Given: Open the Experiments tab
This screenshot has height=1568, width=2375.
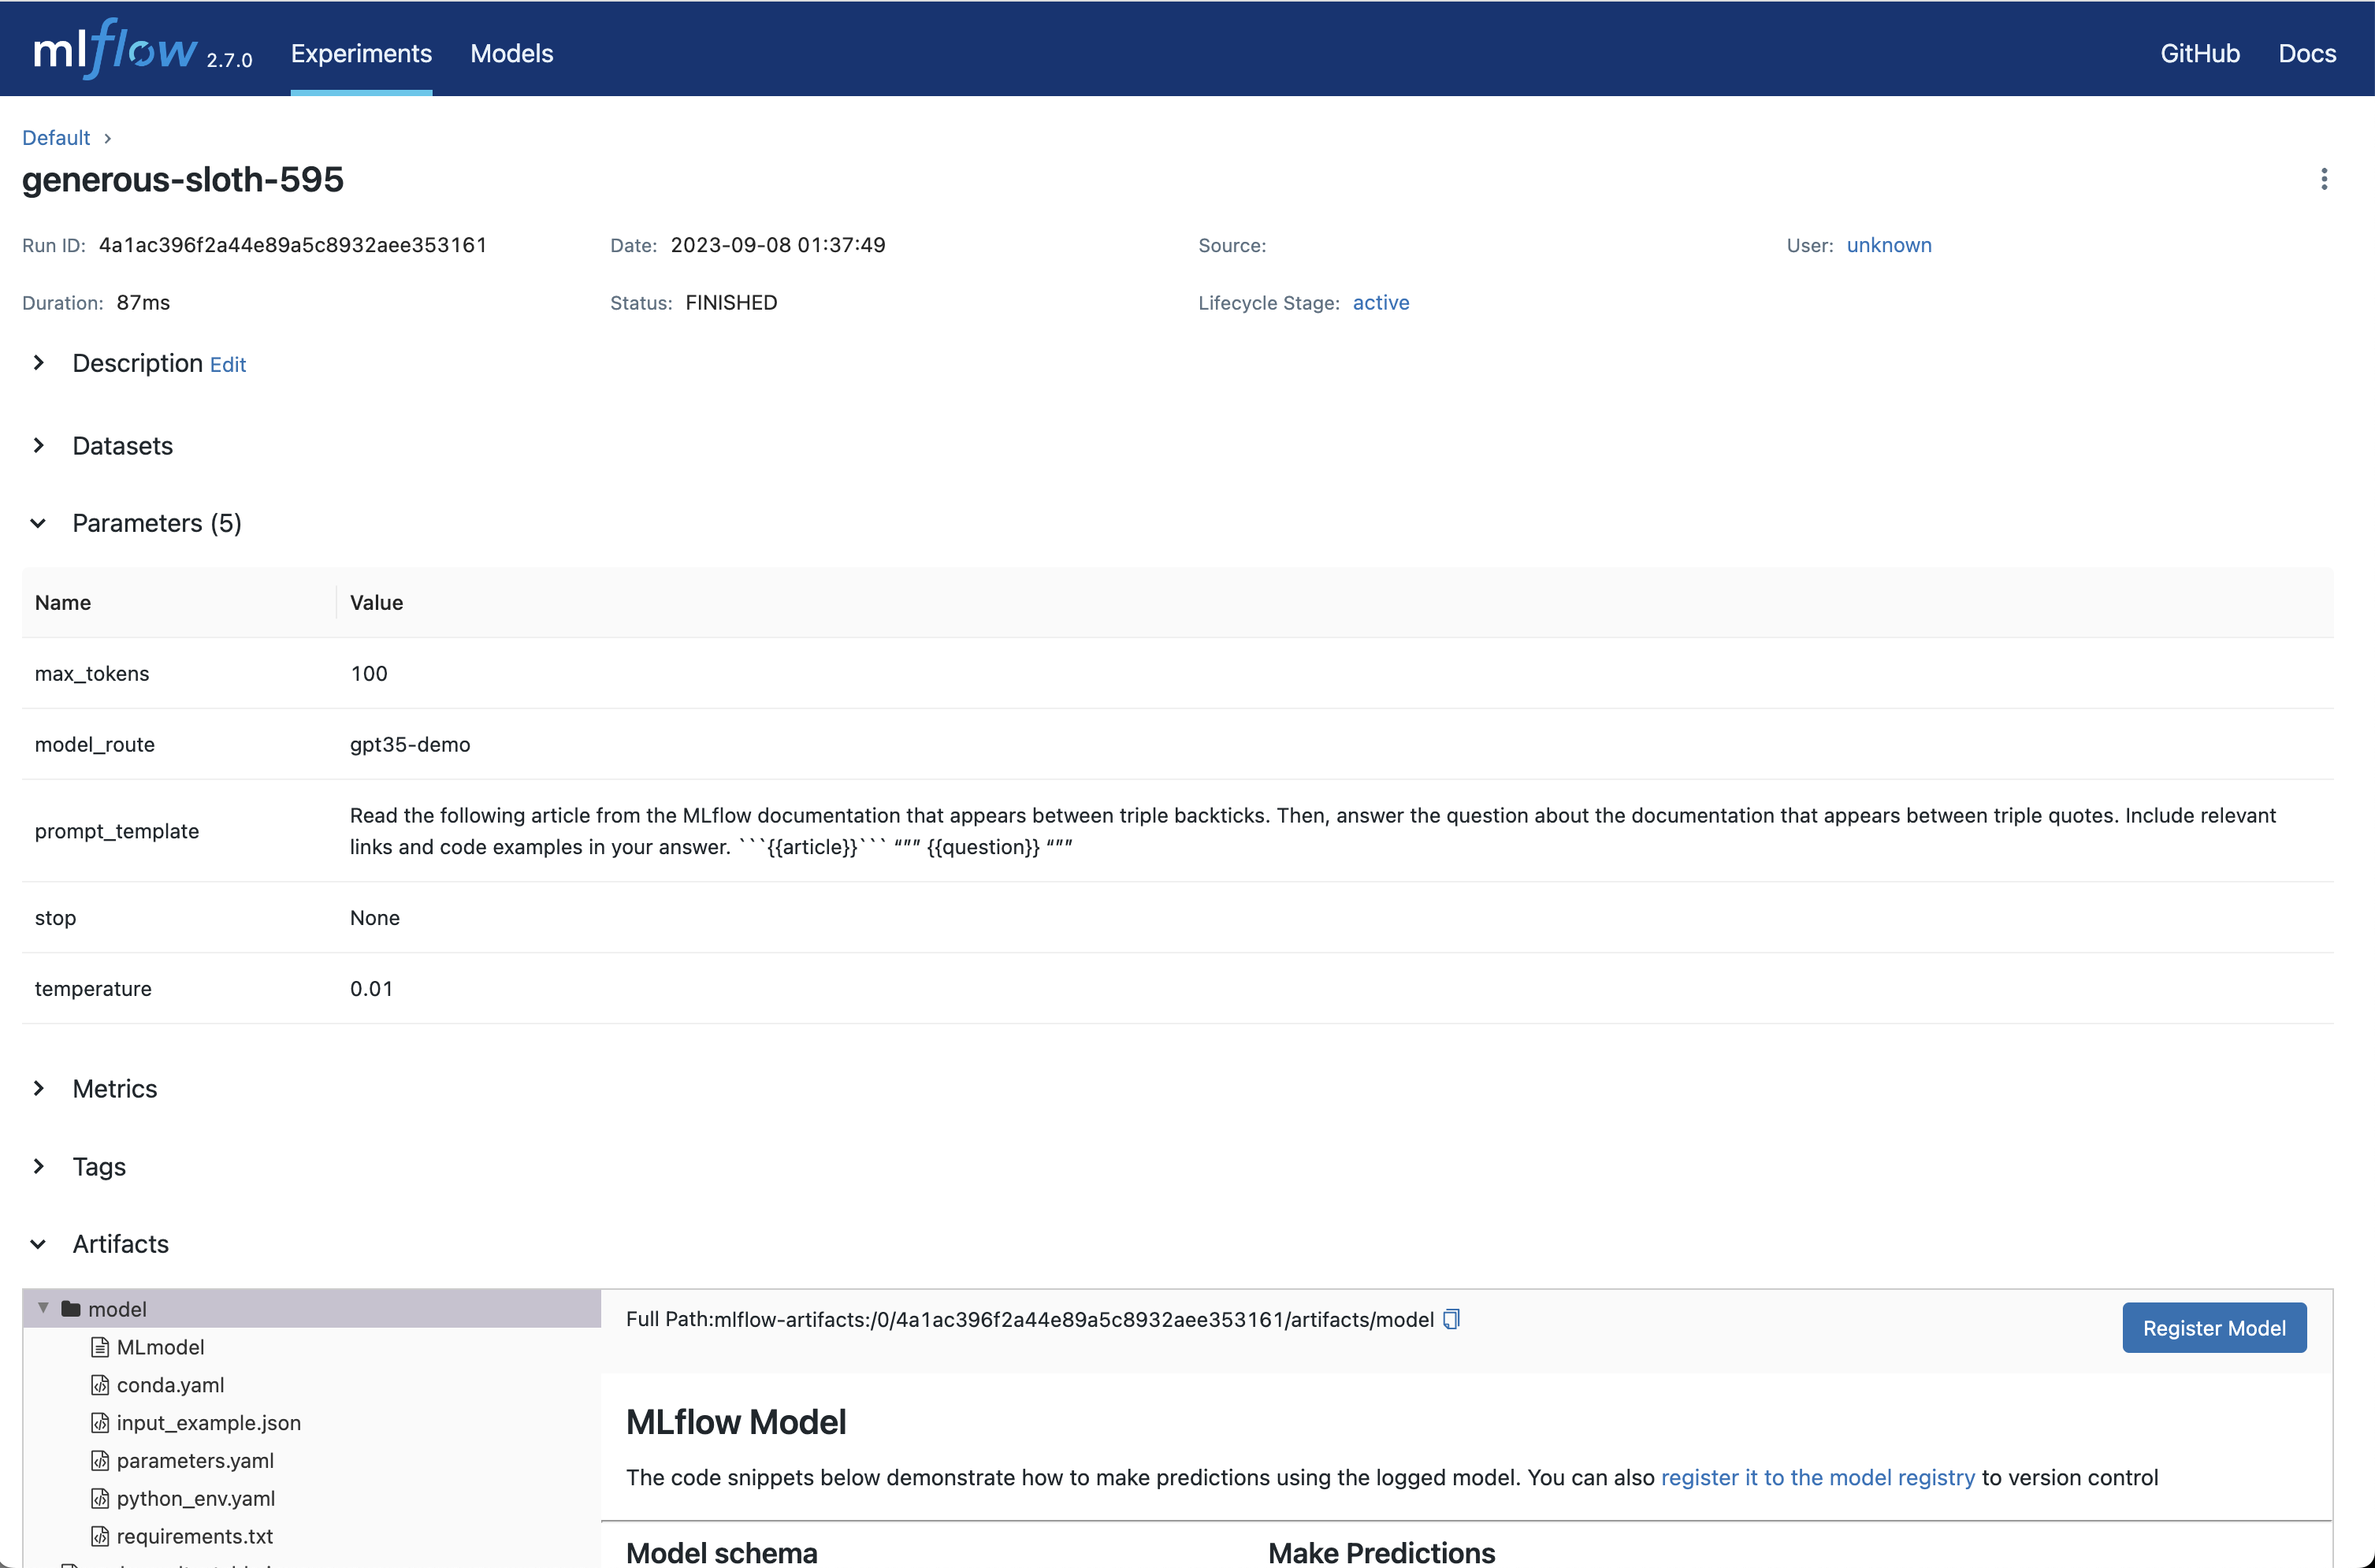Looking at the screenshot, I should (x=361, y=53).
